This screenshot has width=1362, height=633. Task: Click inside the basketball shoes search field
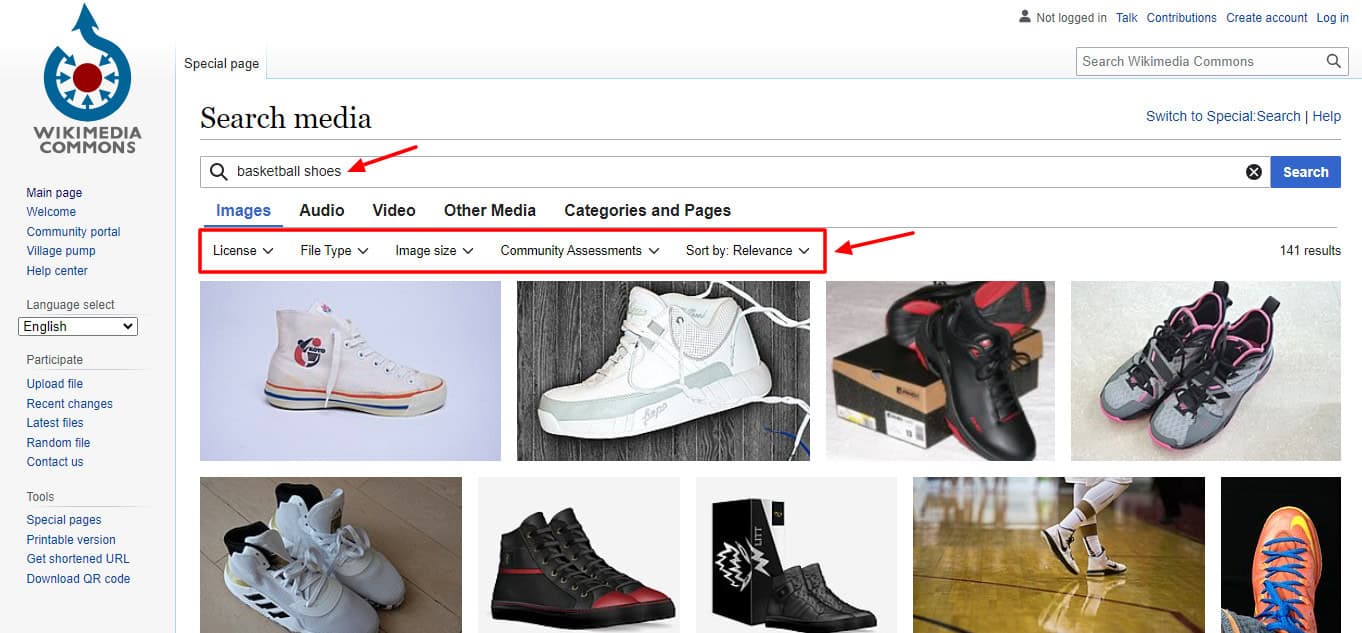(735, 172)
